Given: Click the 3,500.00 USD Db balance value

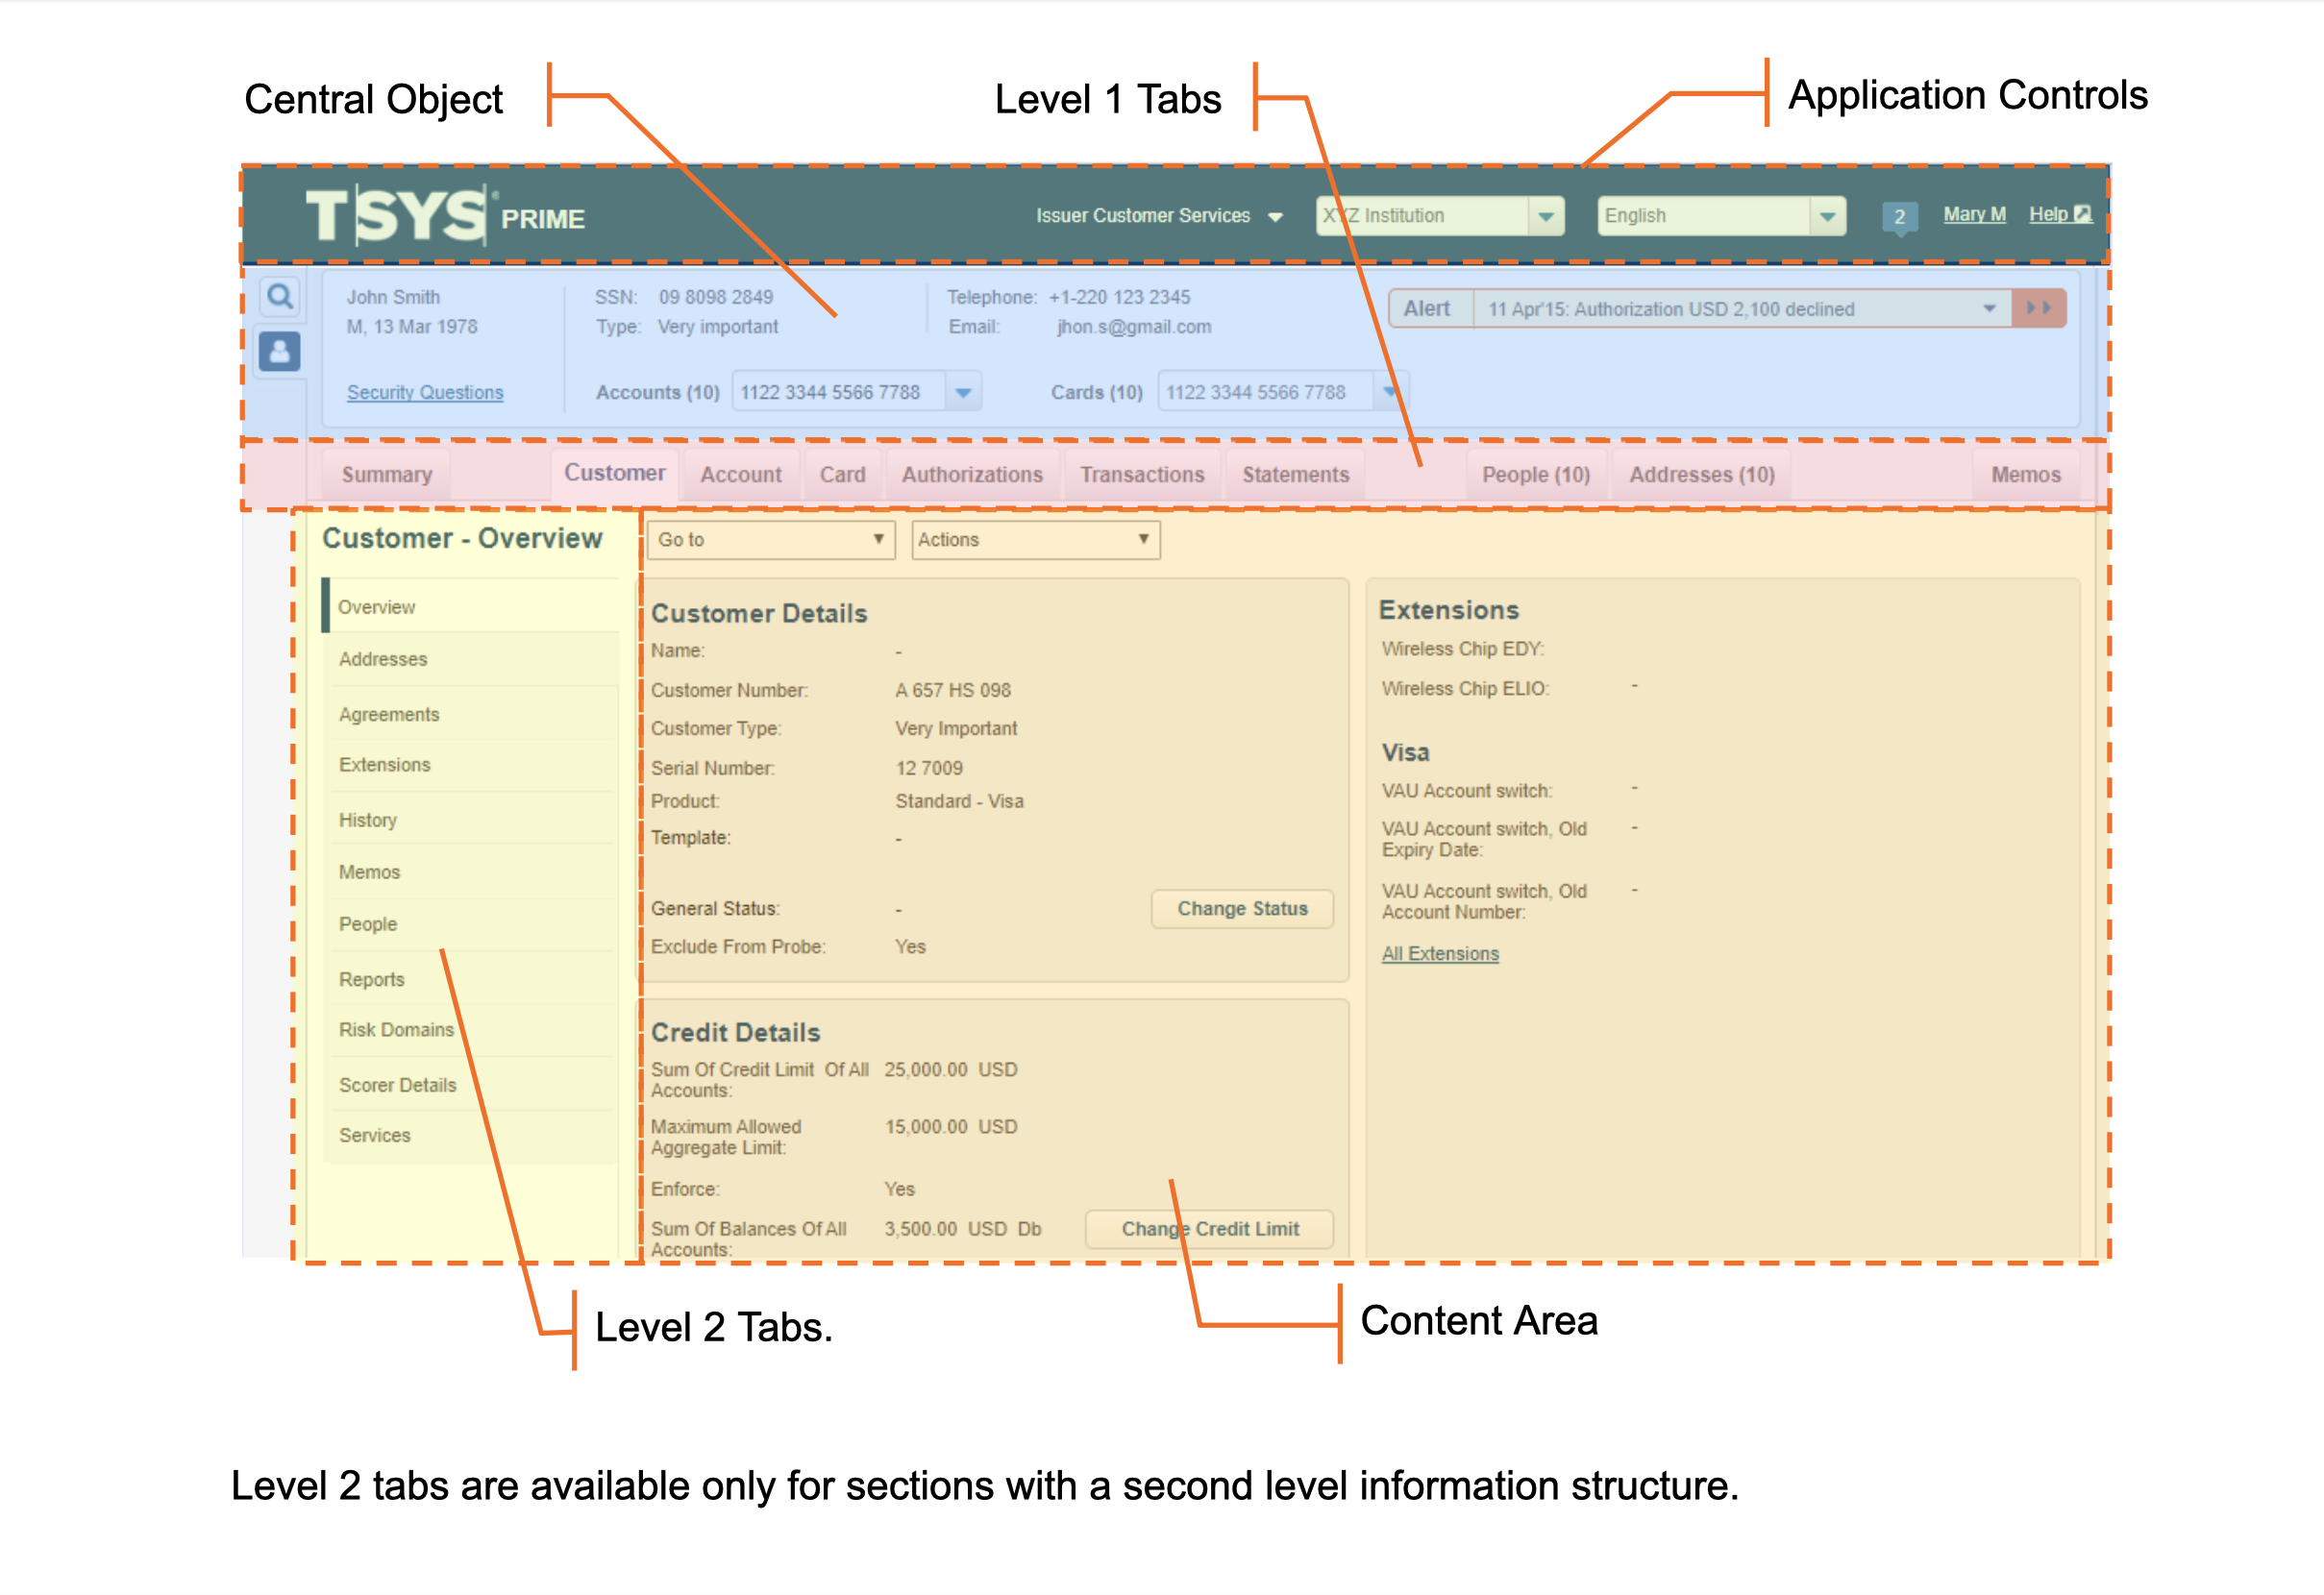Looking at the screenshot, I should [x=963, y=1229].
